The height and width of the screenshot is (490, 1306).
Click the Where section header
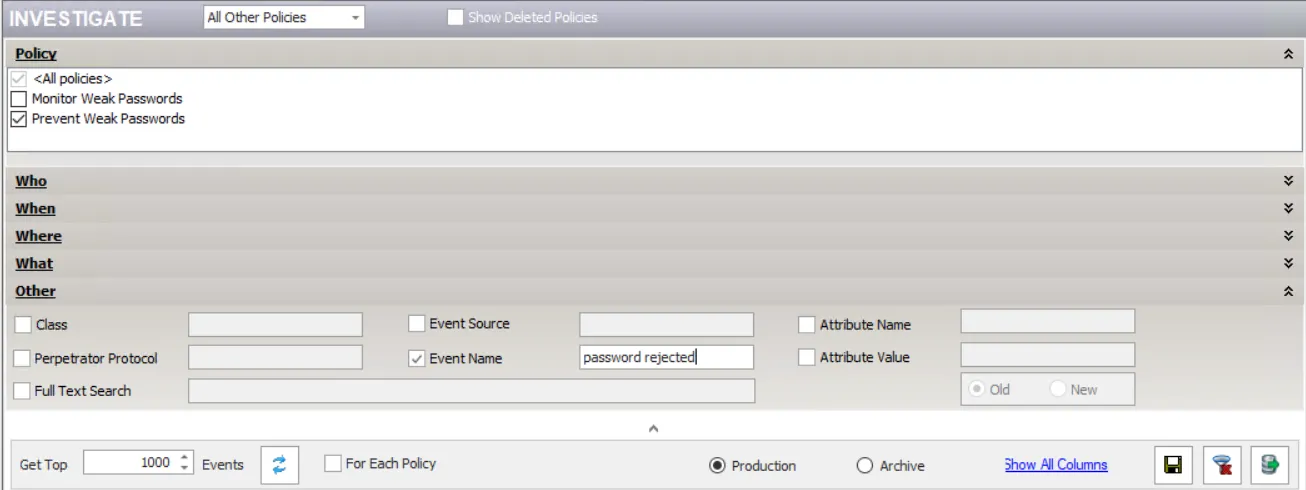click(38, 236)
